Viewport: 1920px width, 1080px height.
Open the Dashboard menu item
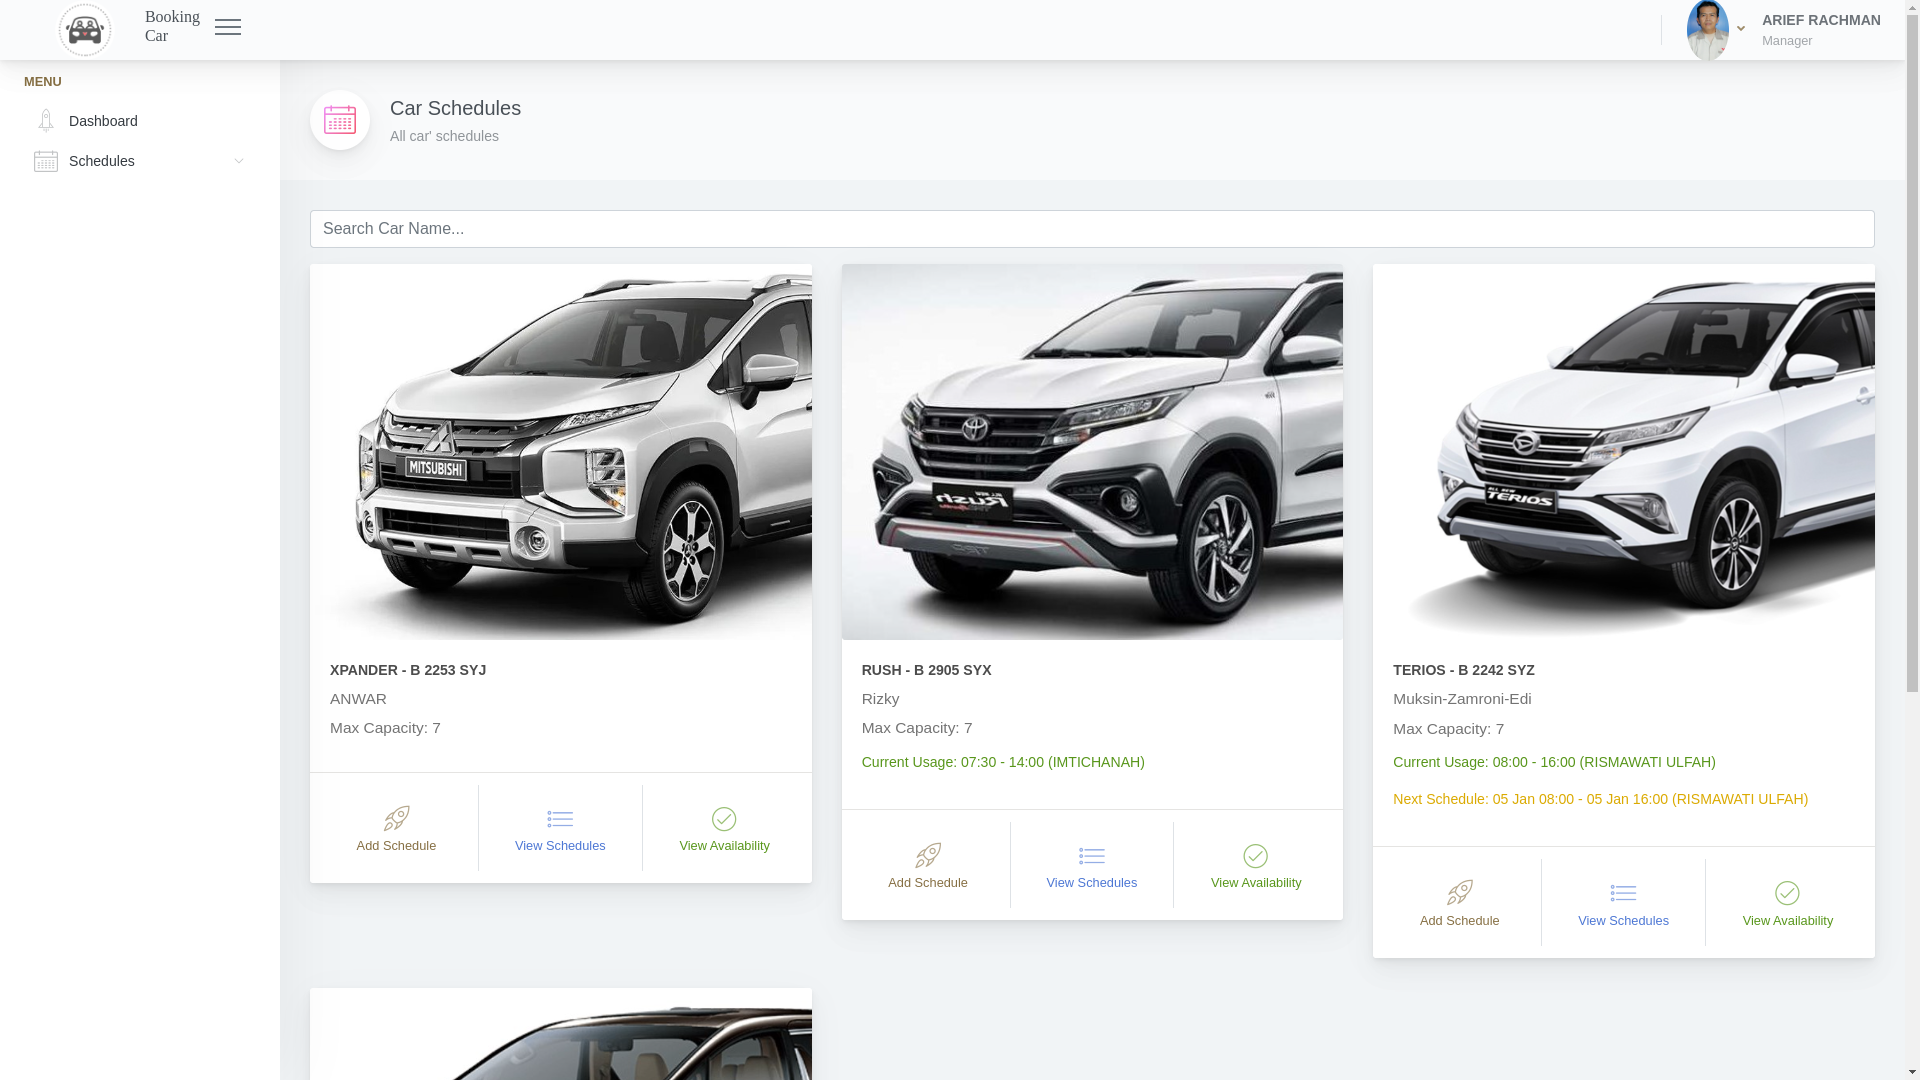pos(103,121)
